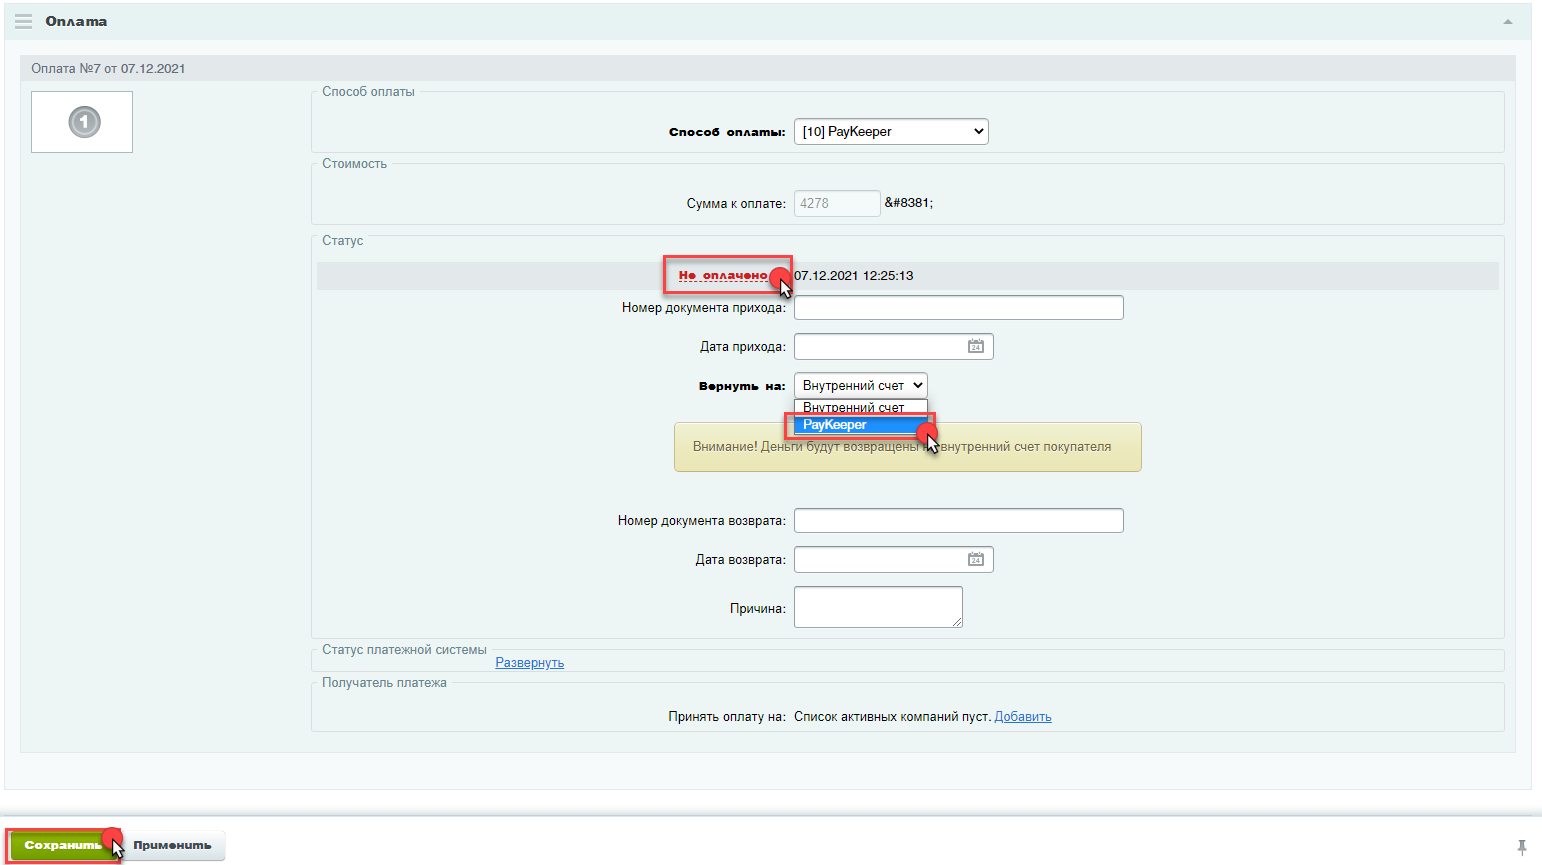Click the Сумма к оплате field
1542x865 pixels.
pyautogui.click(x=836, y=203)
